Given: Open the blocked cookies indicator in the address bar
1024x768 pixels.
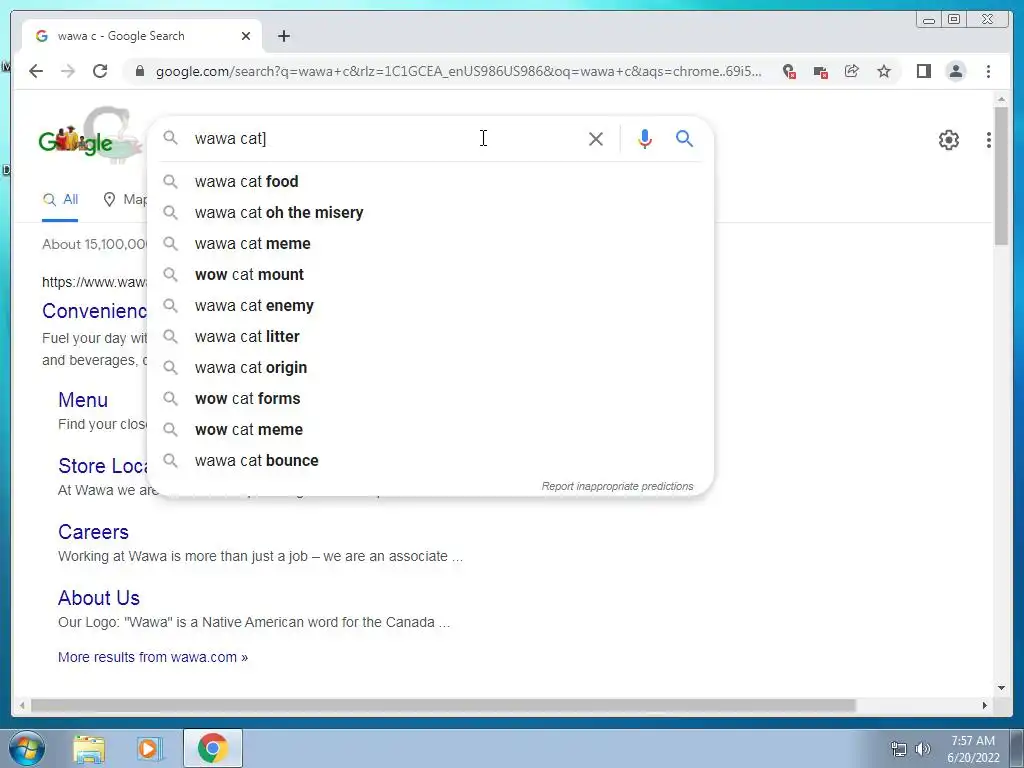Looking at the screenshot, I should click(789, 71).
